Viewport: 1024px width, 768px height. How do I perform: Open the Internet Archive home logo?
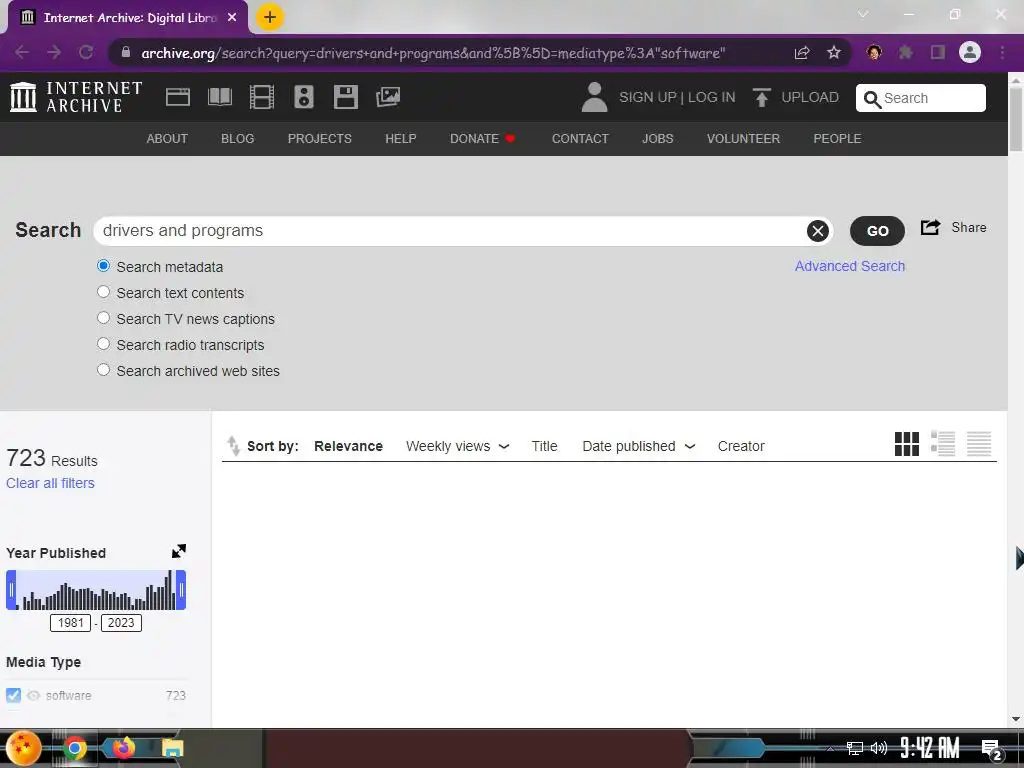coord(76,97)
